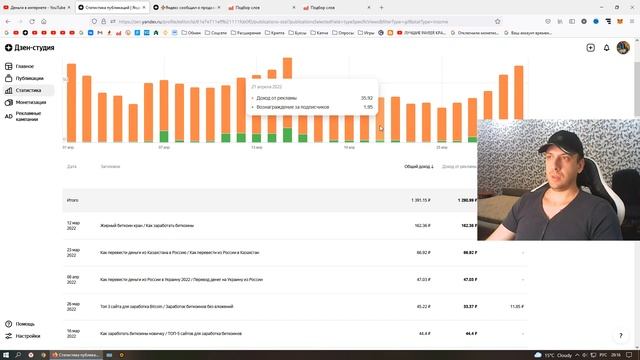Sort table by Общий доход column

coord(419,167)
